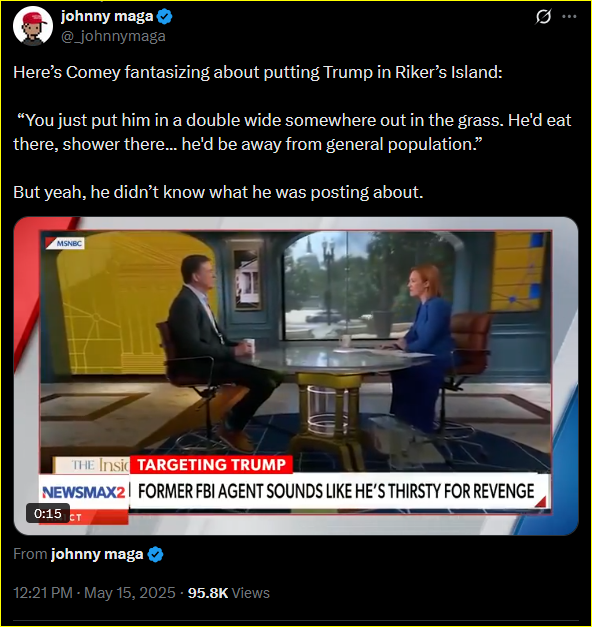Click the @_johnnymaga handle
The image size is (592, 627).
(113, 36)
